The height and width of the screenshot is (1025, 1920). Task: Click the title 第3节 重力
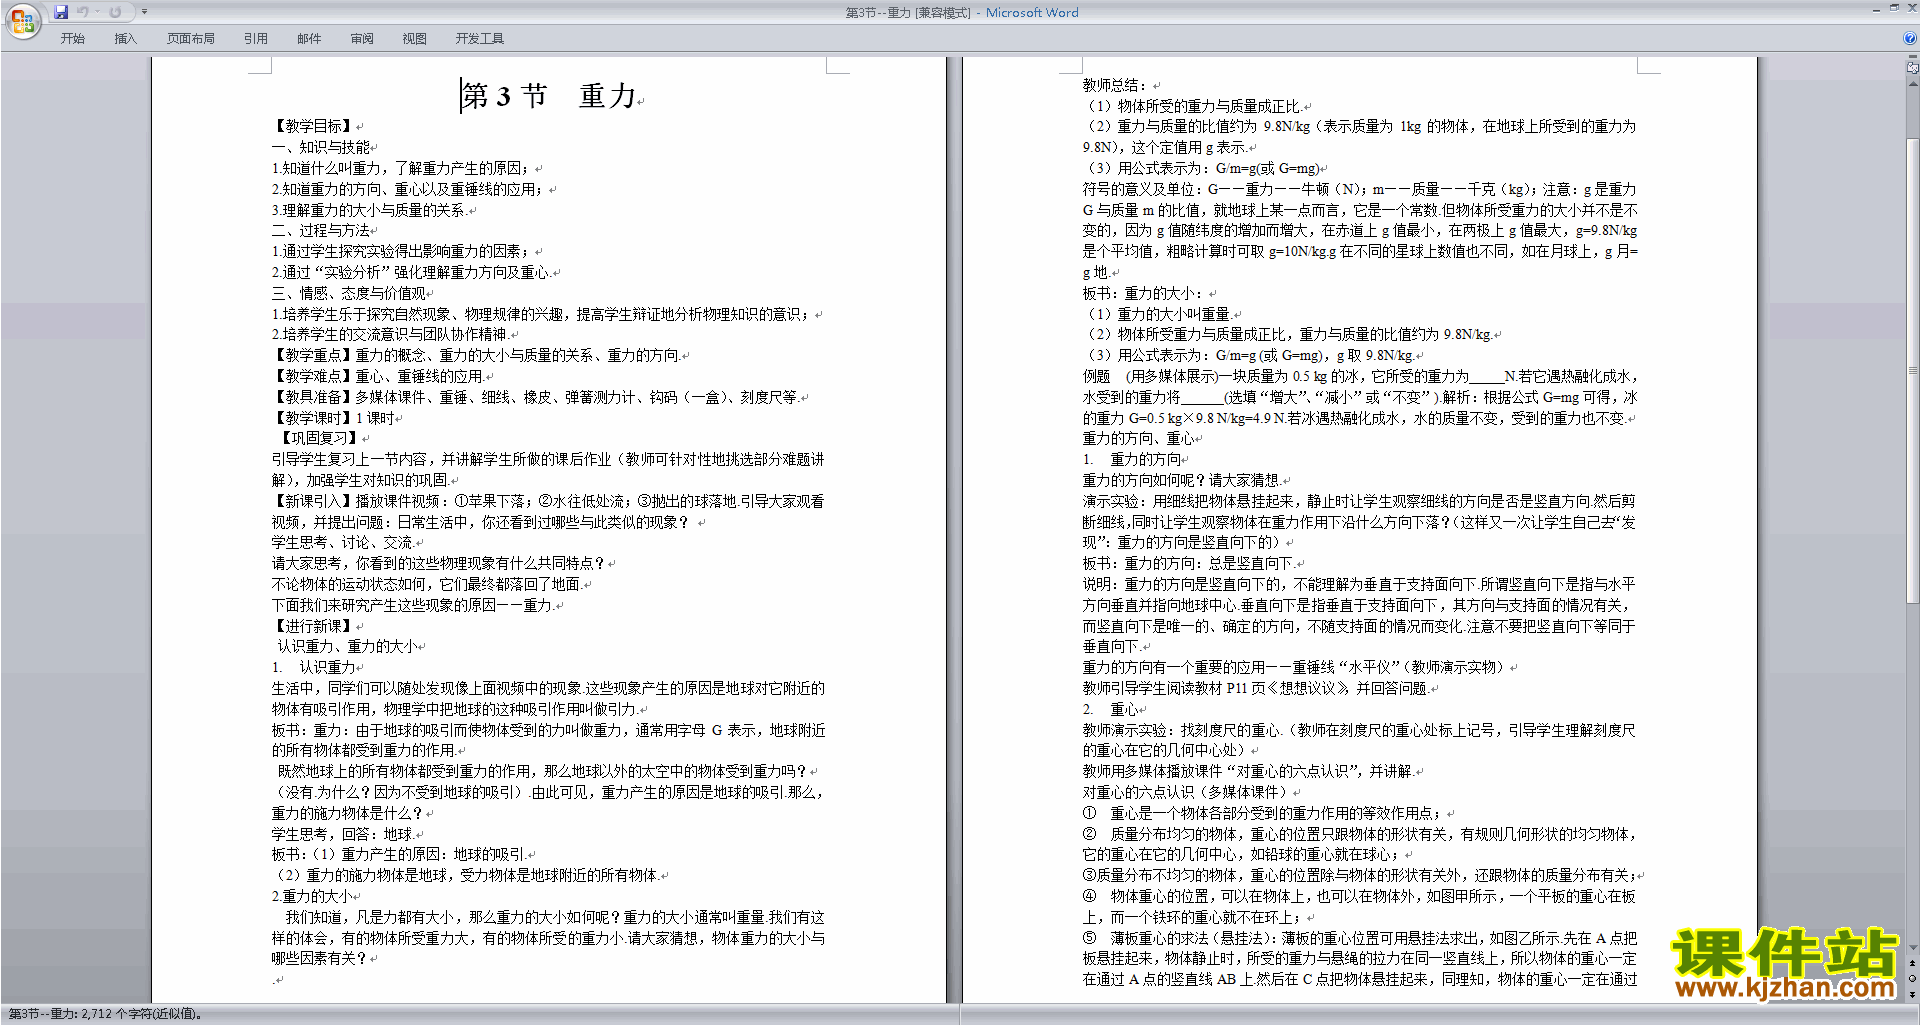point(549,96)
